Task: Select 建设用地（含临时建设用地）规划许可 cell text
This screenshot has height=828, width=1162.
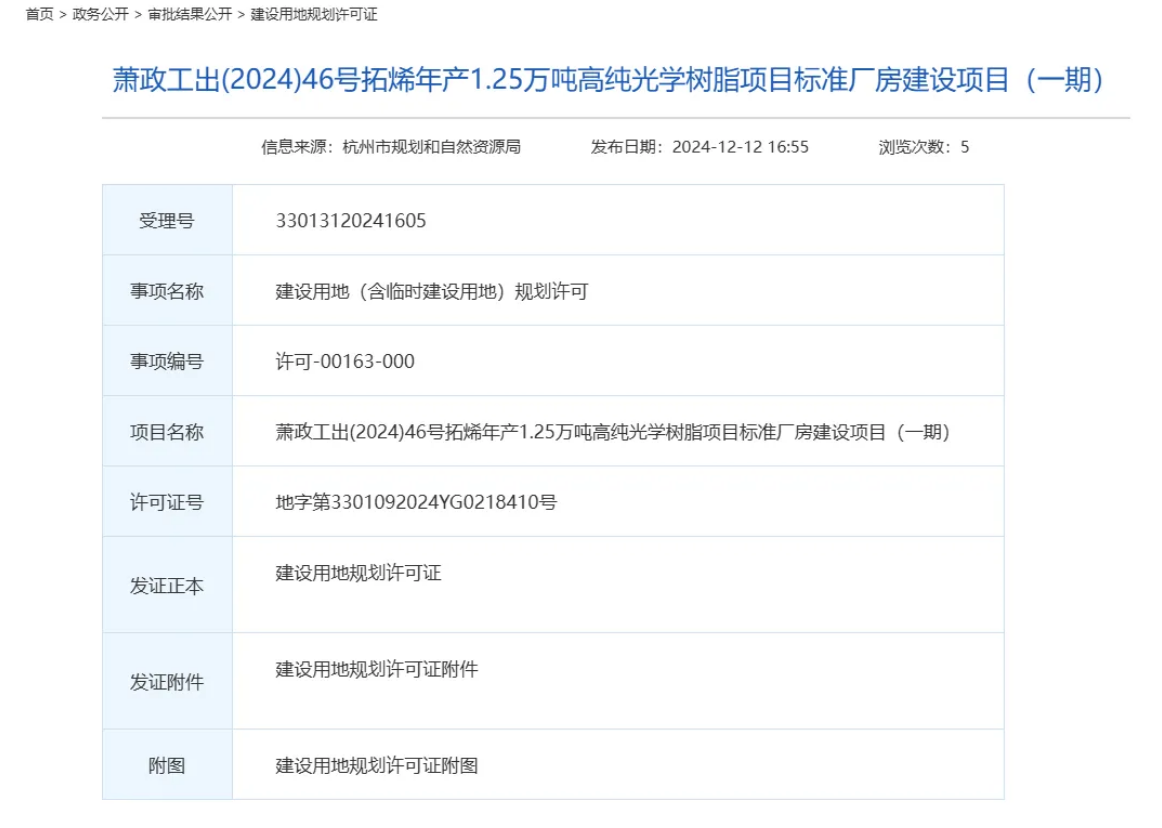Action: click(x=432, y=291)
